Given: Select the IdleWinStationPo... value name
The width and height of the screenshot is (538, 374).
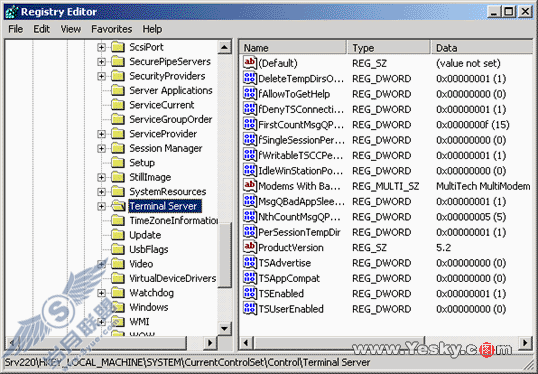Looking at the screenshot, I should coord(301,171).
